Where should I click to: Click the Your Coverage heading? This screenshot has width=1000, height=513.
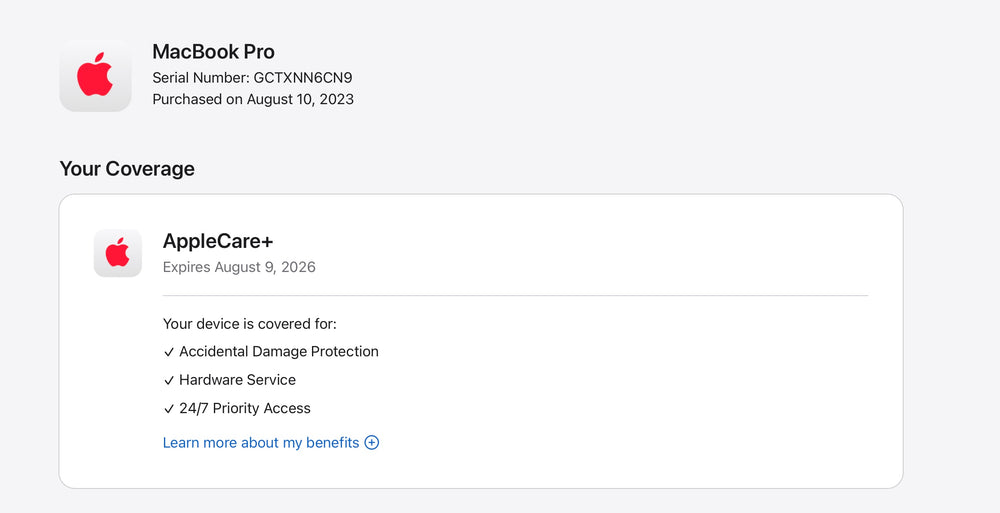(x=127, y=169)
